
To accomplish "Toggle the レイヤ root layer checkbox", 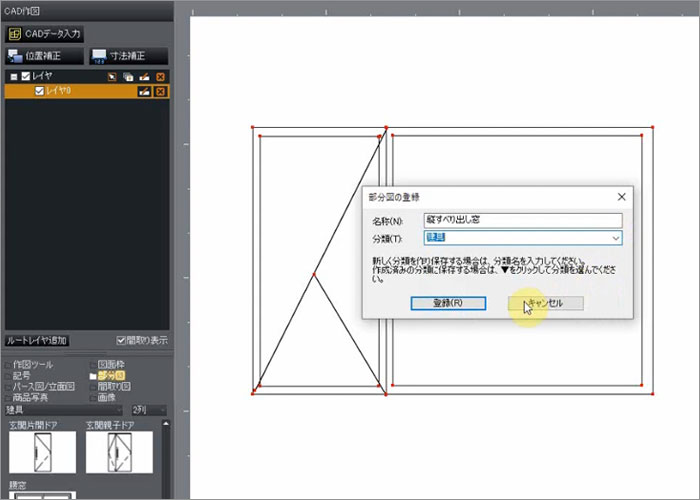I will coord(26,76).
